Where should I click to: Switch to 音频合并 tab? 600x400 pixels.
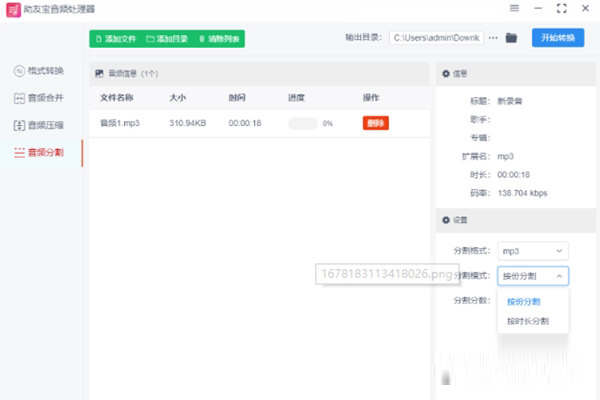39,98
